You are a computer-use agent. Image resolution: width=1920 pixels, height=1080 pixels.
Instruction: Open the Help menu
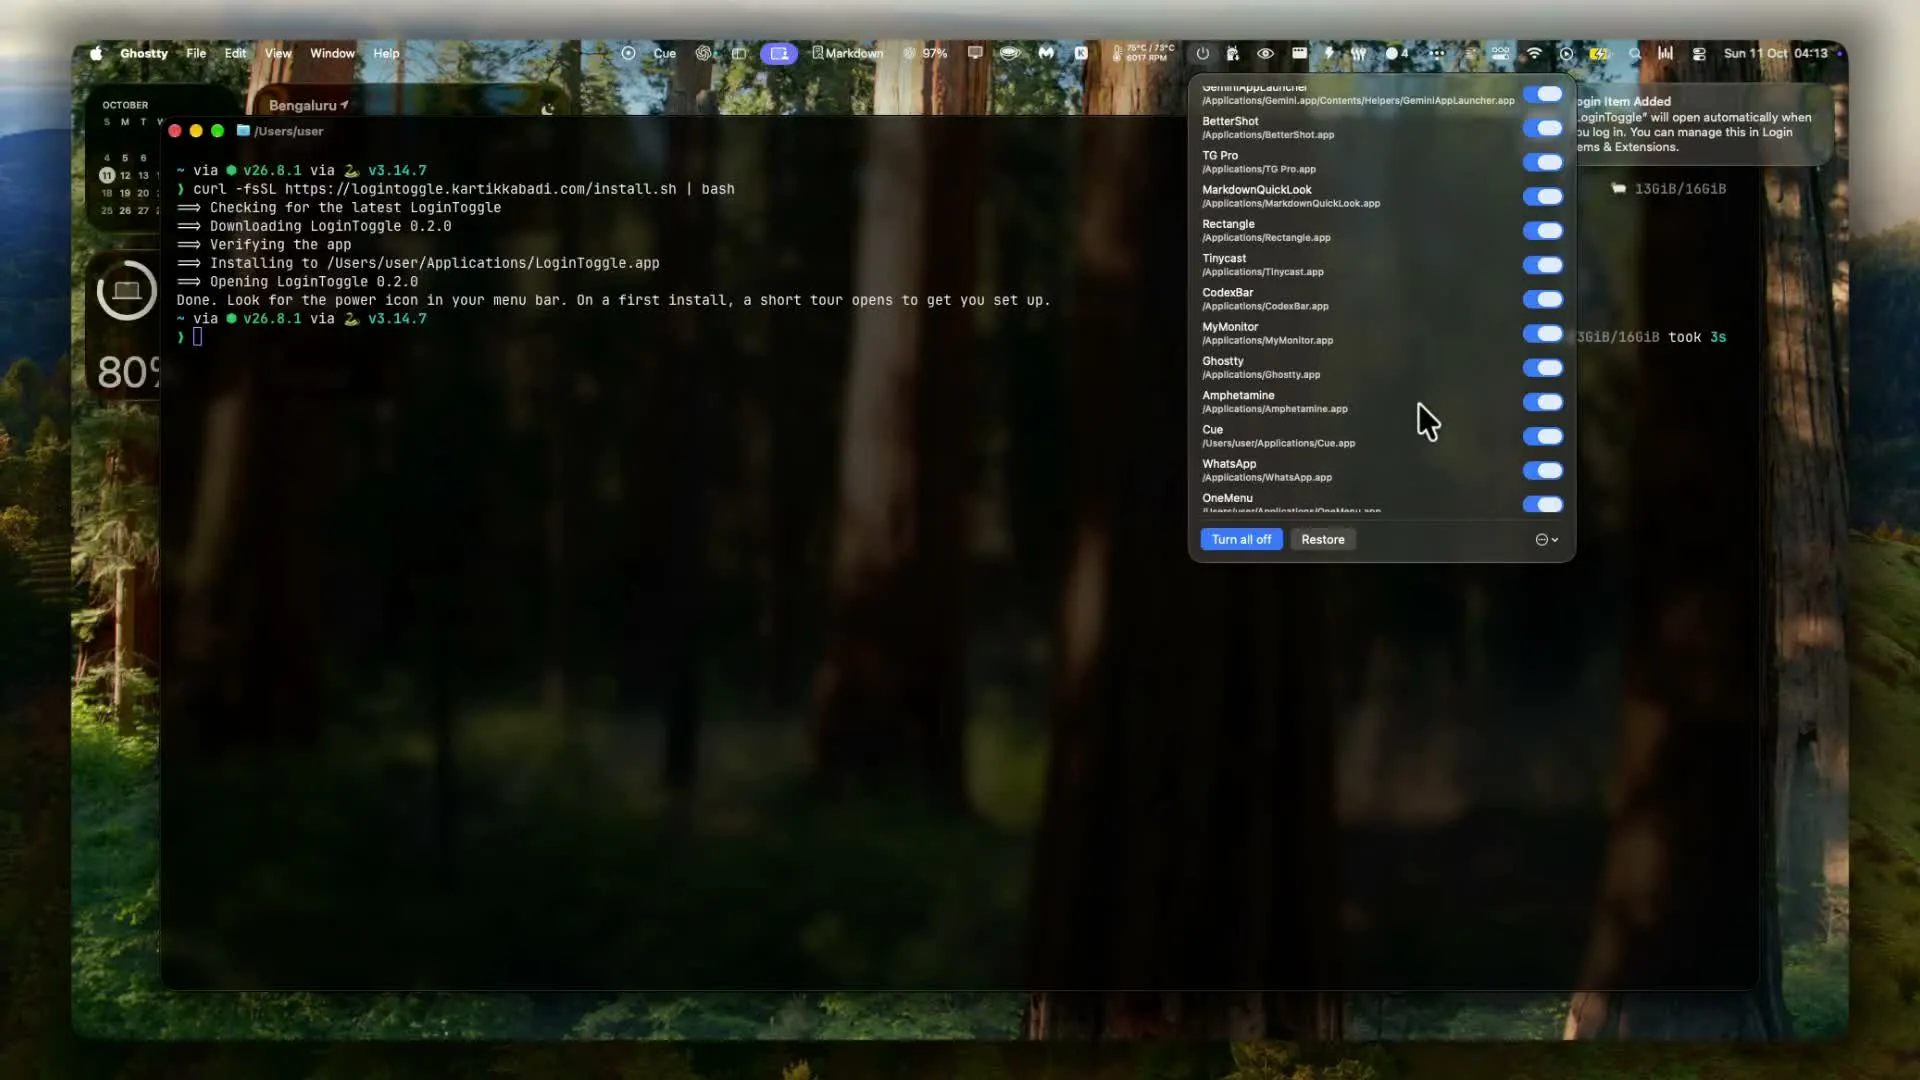click(386, 53)
